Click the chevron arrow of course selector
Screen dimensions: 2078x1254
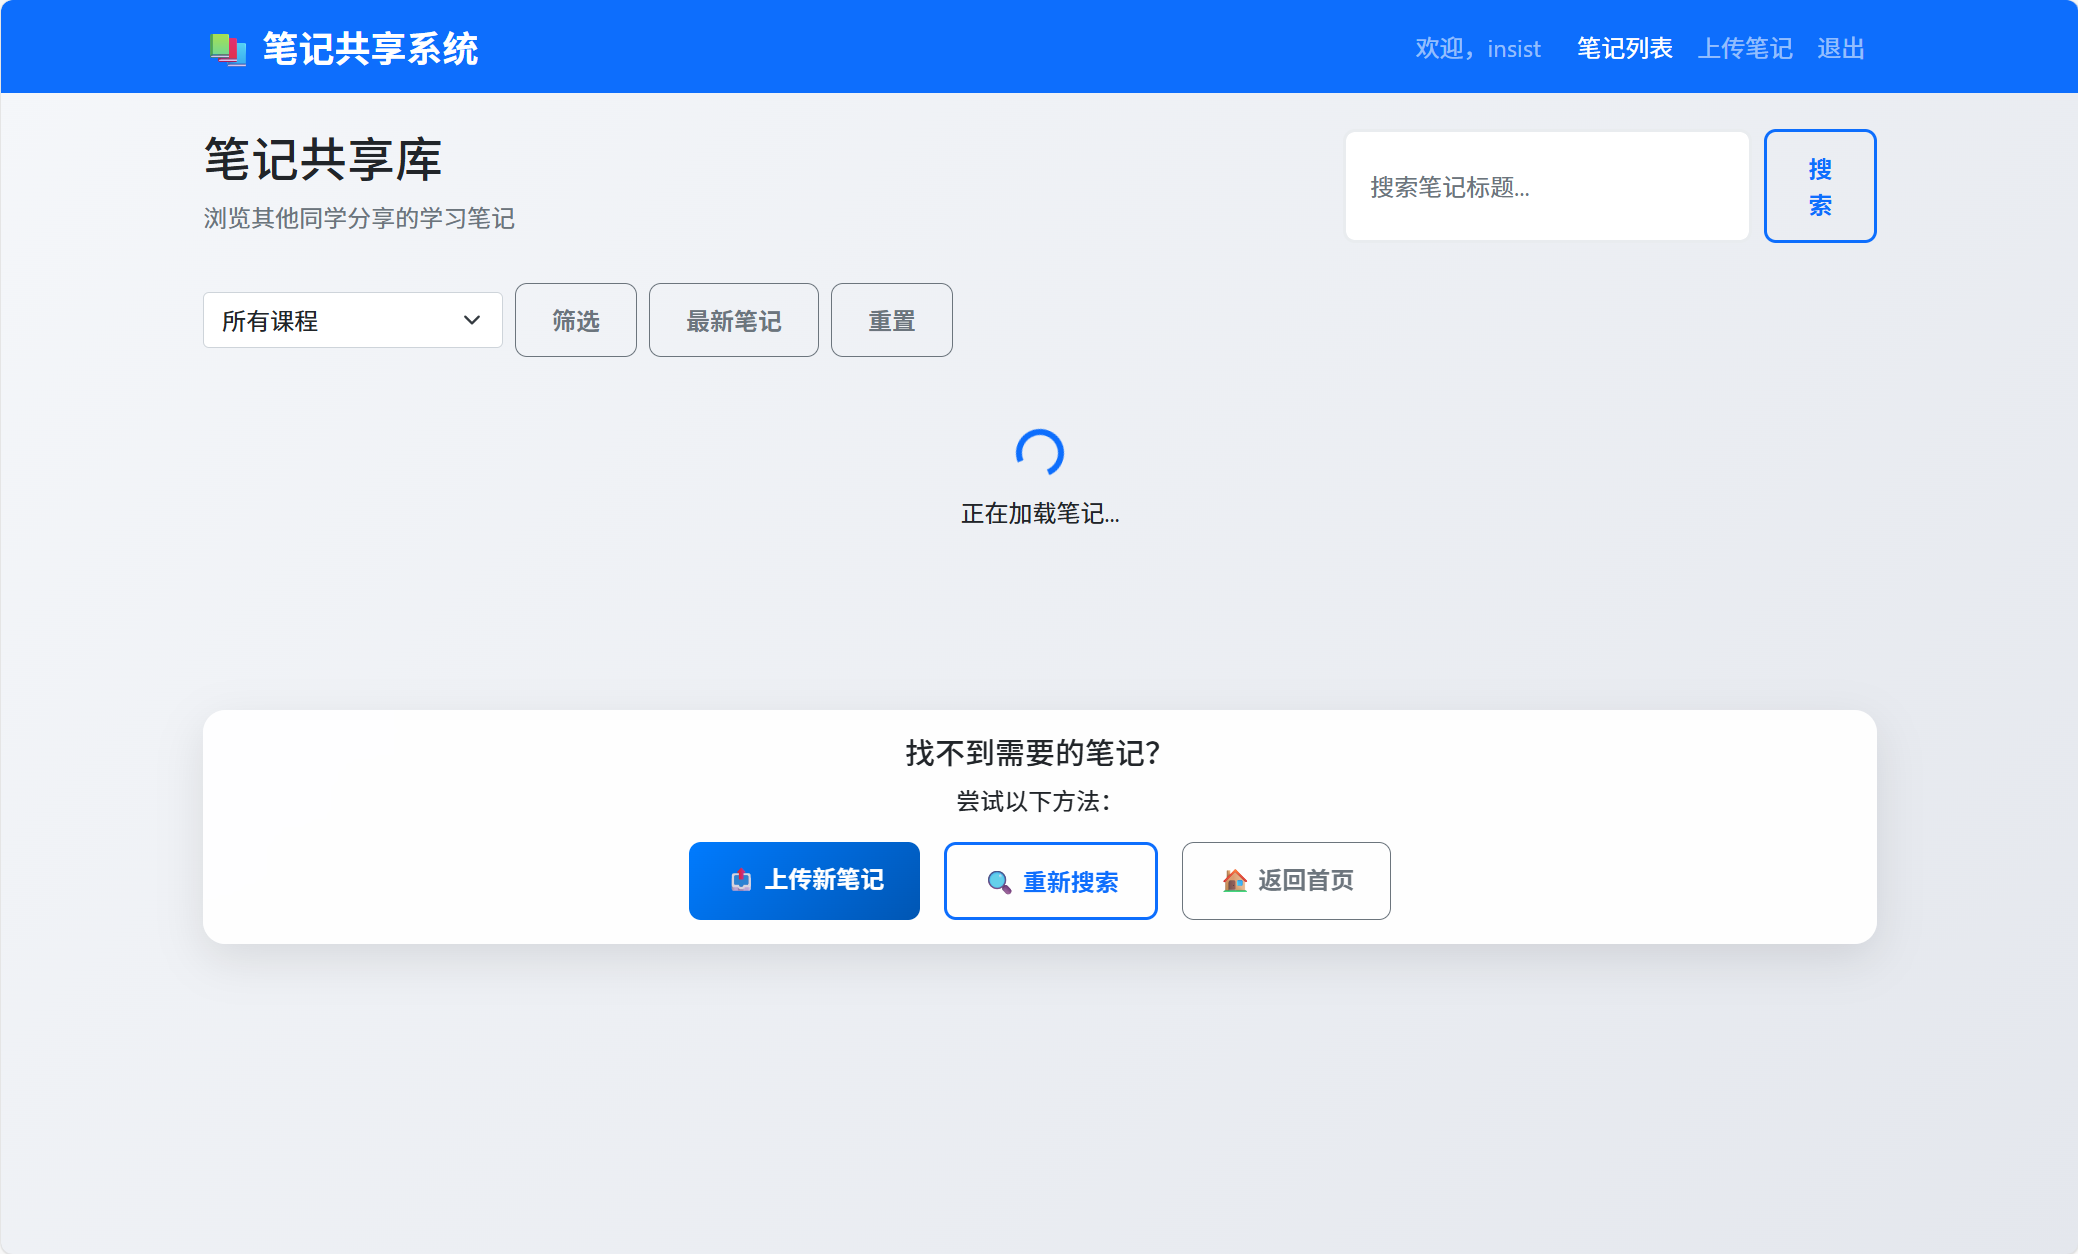pyautogui.click(x=472, y=320)
